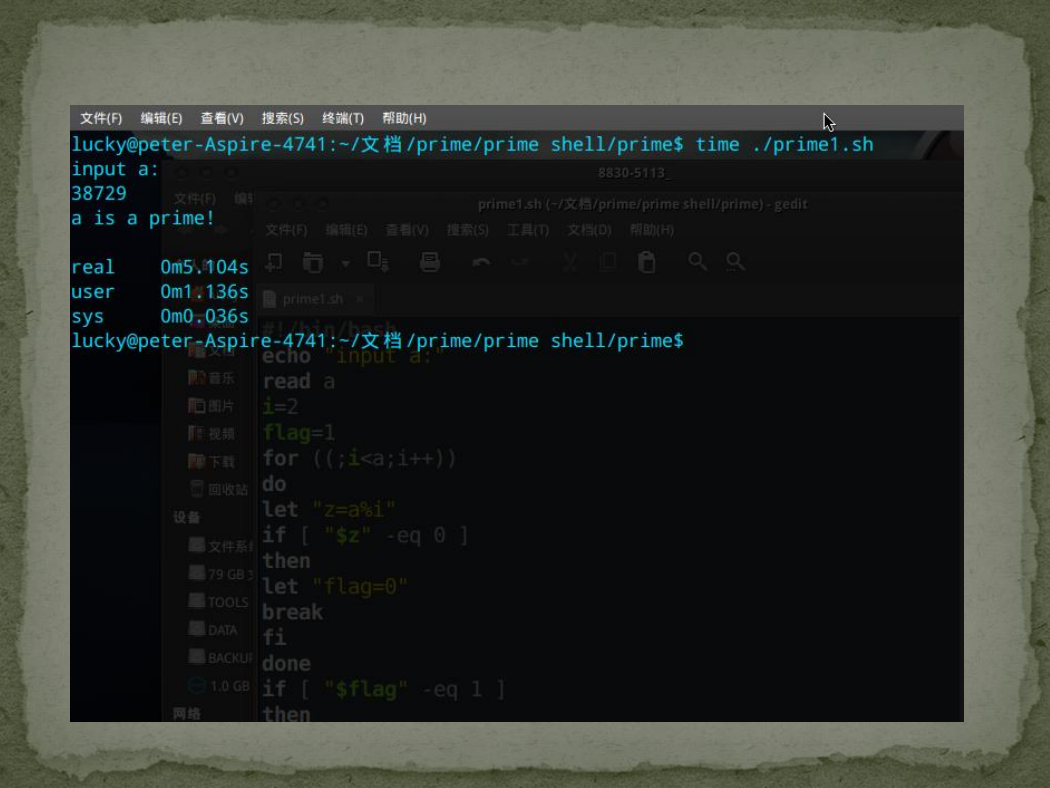Open the terminal 搜索(S) menu
1050x788 pixels.
coord(283,119)
